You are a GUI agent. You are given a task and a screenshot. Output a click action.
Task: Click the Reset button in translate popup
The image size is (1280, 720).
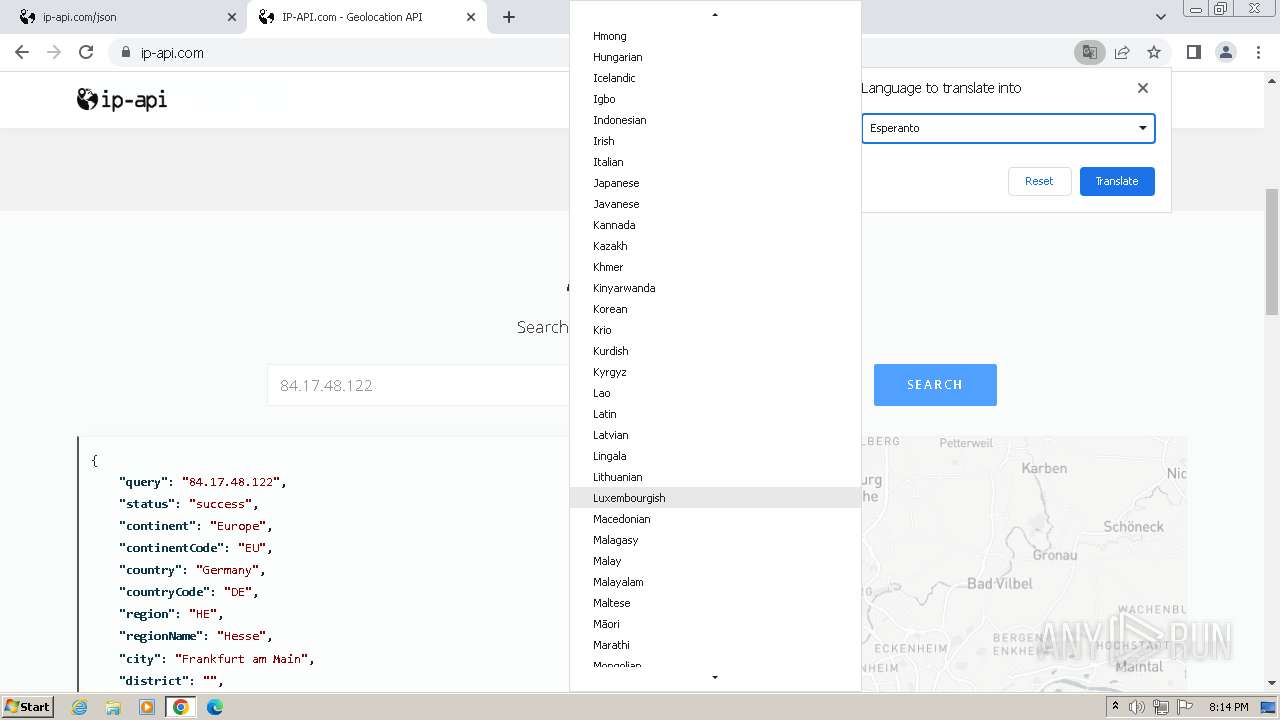1039,181
